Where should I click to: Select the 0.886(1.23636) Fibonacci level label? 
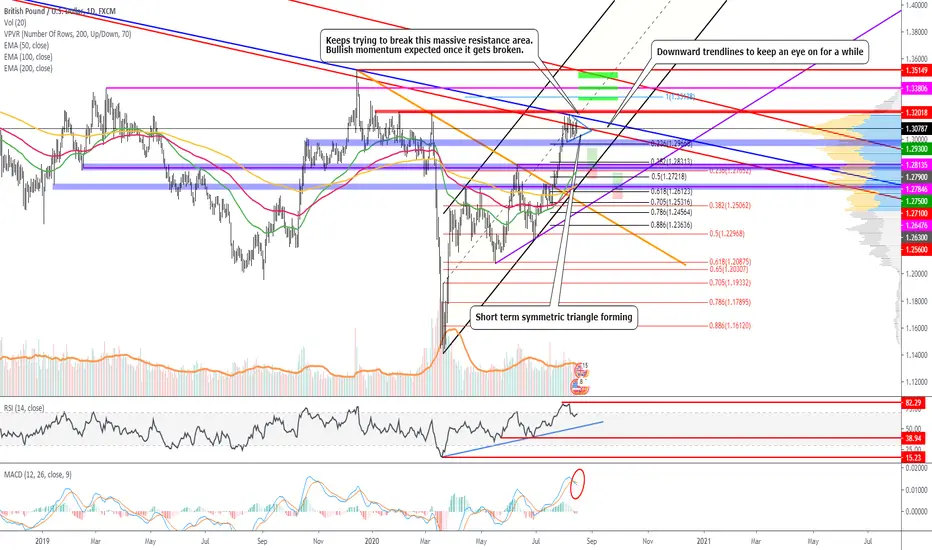point(671,225)
